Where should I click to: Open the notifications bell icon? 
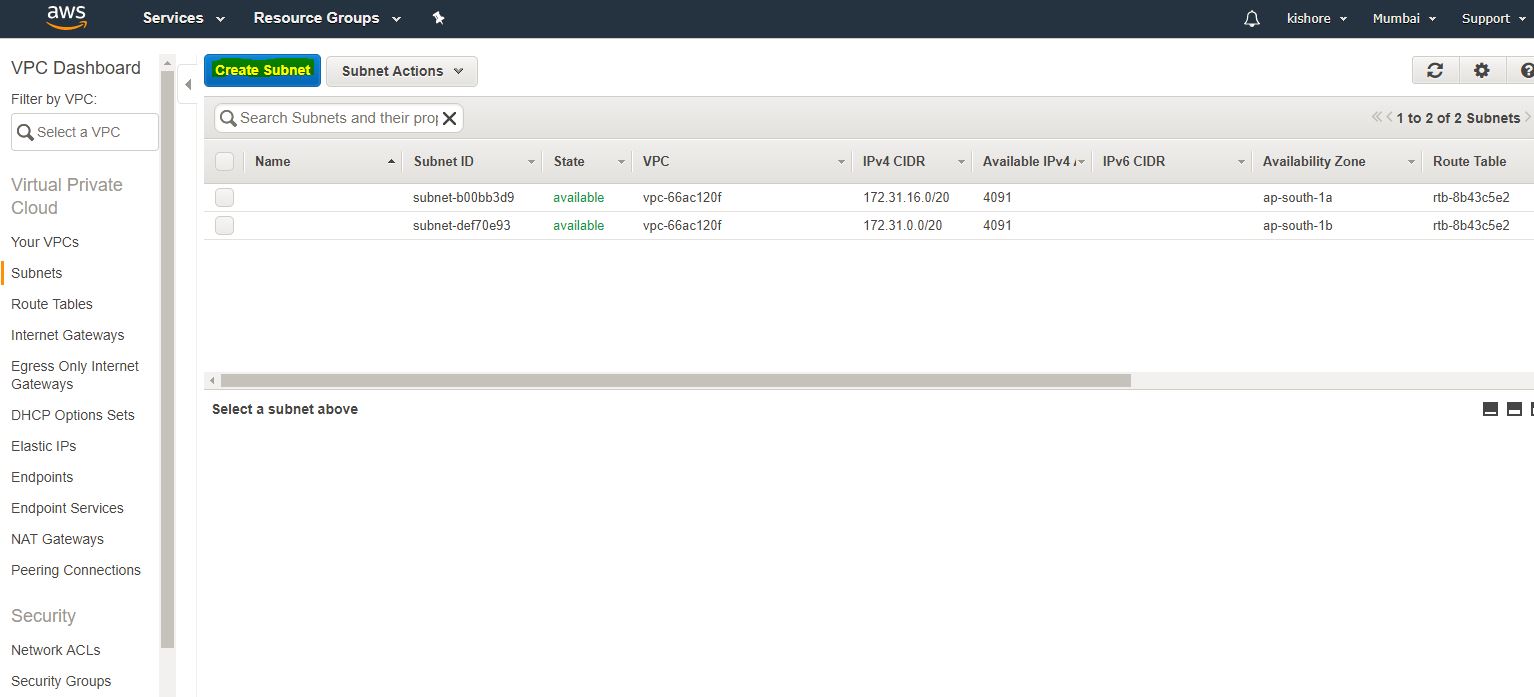pyautogui.click(x=1252, y=19)
